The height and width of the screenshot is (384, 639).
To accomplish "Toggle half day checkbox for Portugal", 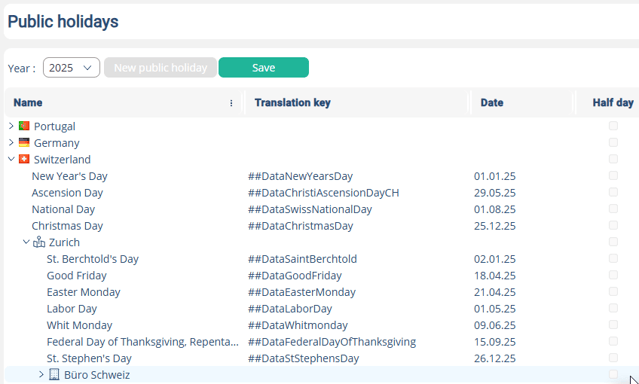I will [613, 126].
